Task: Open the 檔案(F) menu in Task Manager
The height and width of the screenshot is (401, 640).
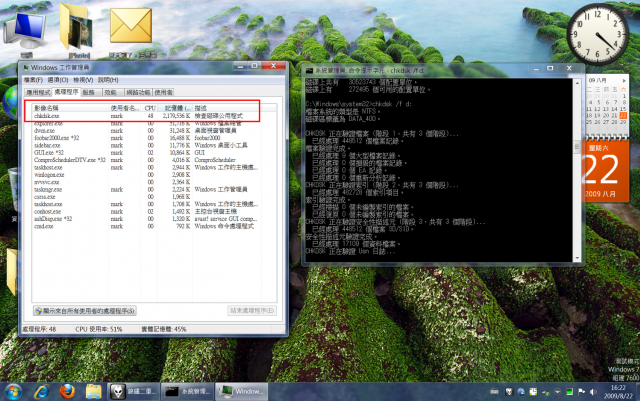Action: point(33,80)
